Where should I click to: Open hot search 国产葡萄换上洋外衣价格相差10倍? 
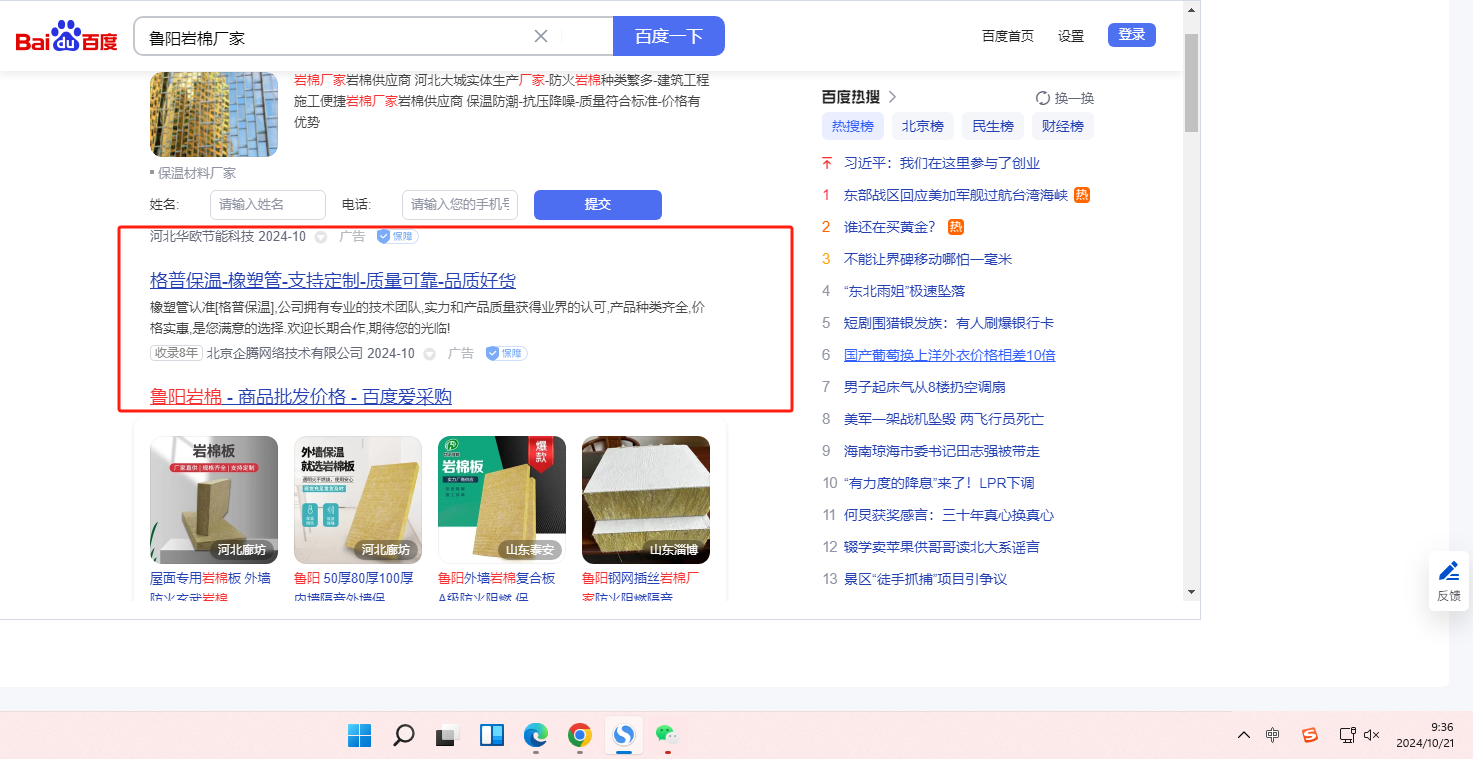[x=950, y=355]
